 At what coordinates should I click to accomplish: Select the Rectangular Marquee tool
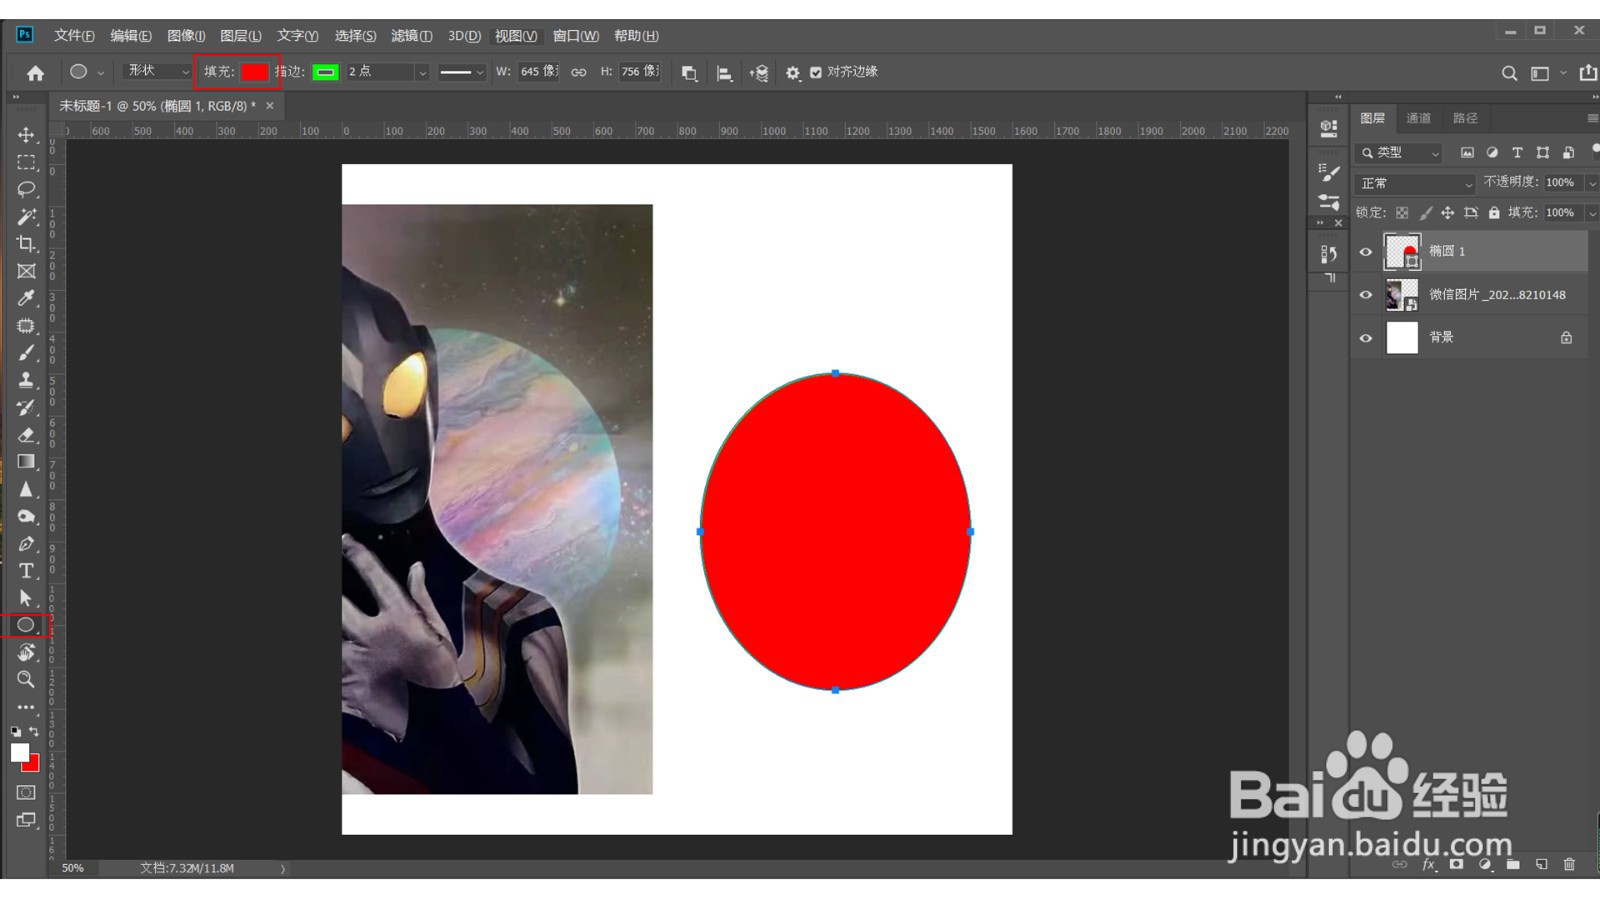click(x=26, y=162)
